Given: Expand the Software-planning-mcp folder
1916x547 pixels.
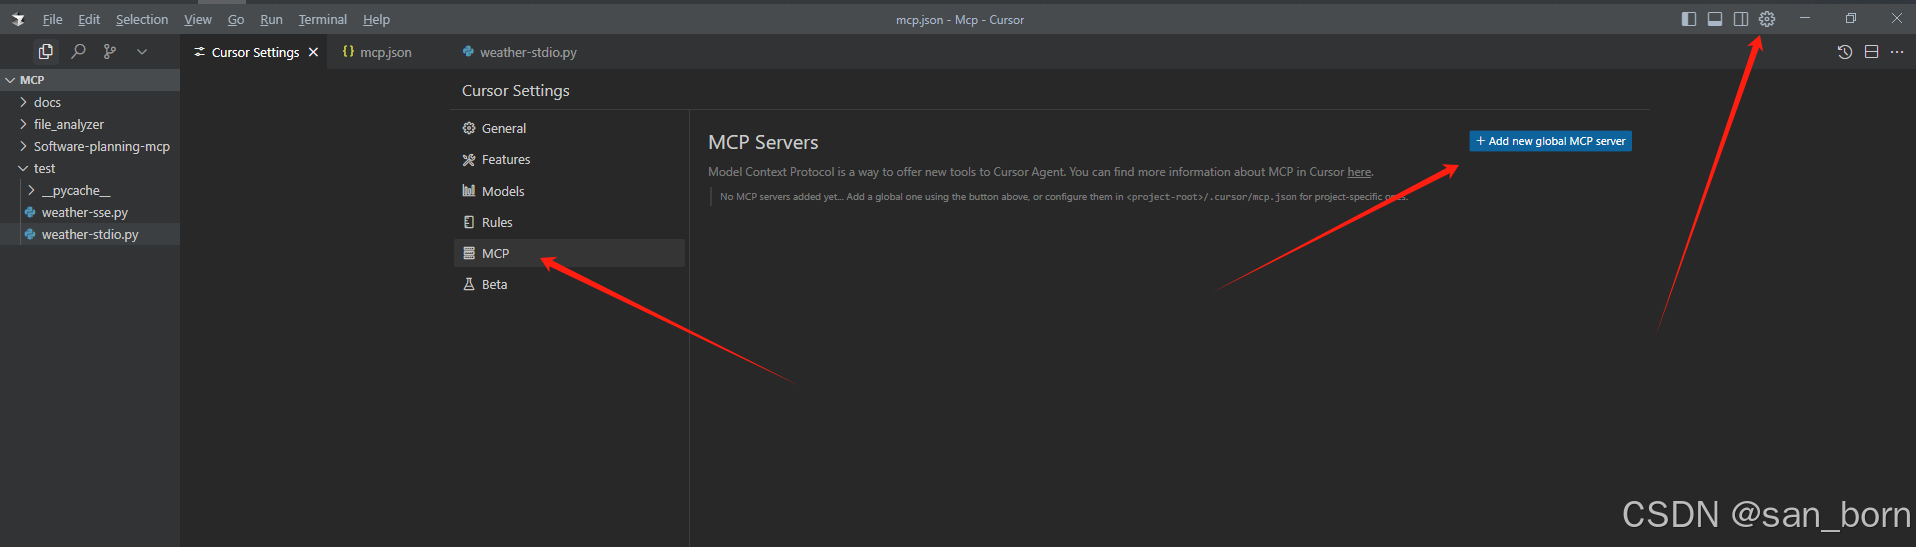Looking at the screenshot, I should (90, 146).
